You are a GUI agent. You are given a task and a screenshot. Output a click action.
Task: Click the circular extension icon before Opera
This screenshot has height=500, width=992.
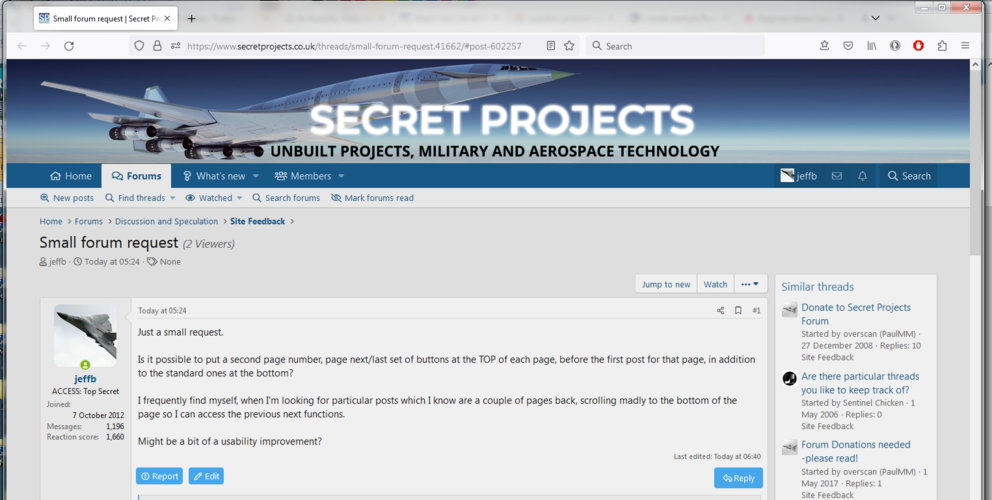tap(895, 46)
